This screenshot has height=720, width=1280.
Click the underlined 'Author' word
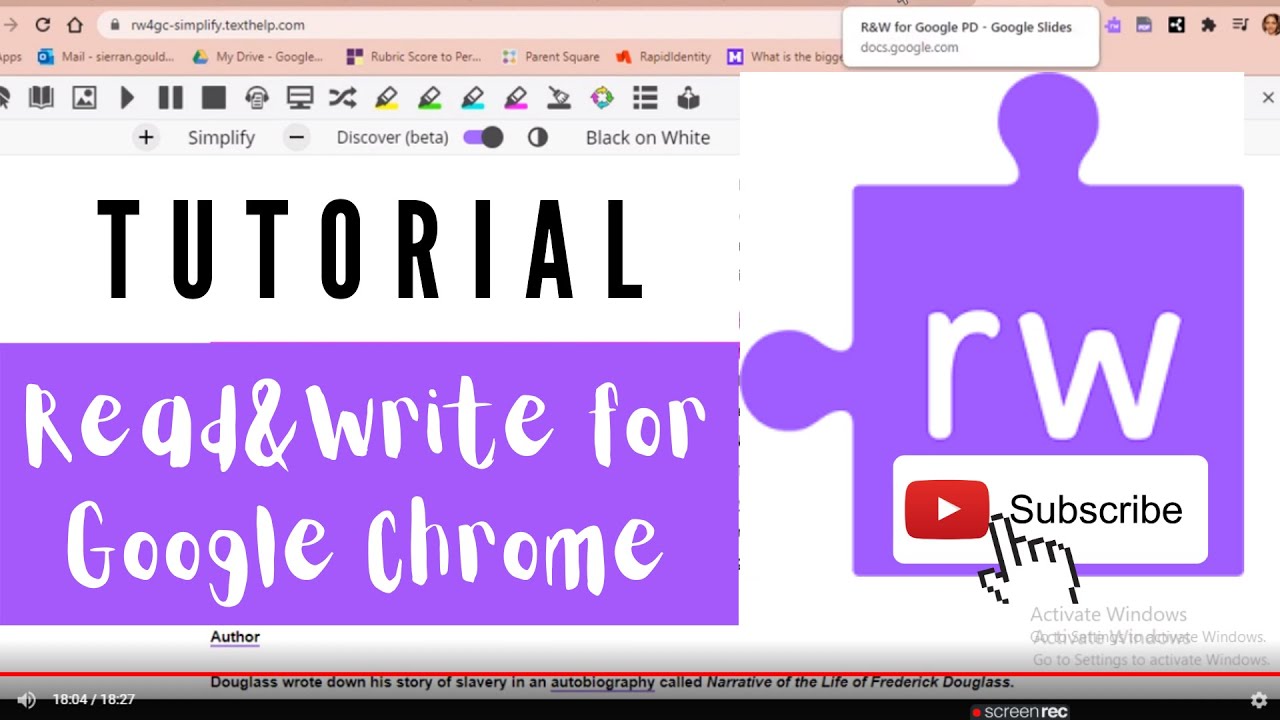[x=235, y=637]
